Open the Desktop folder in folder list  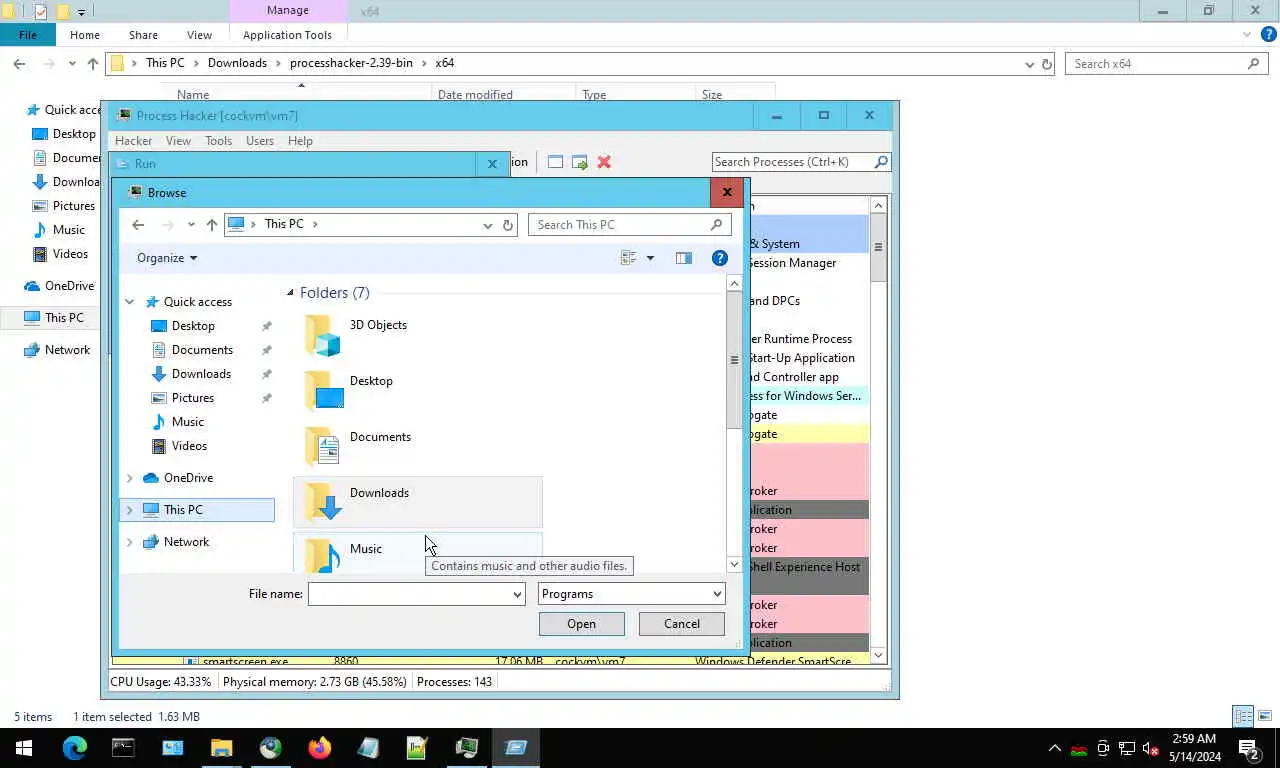[417, 391]
